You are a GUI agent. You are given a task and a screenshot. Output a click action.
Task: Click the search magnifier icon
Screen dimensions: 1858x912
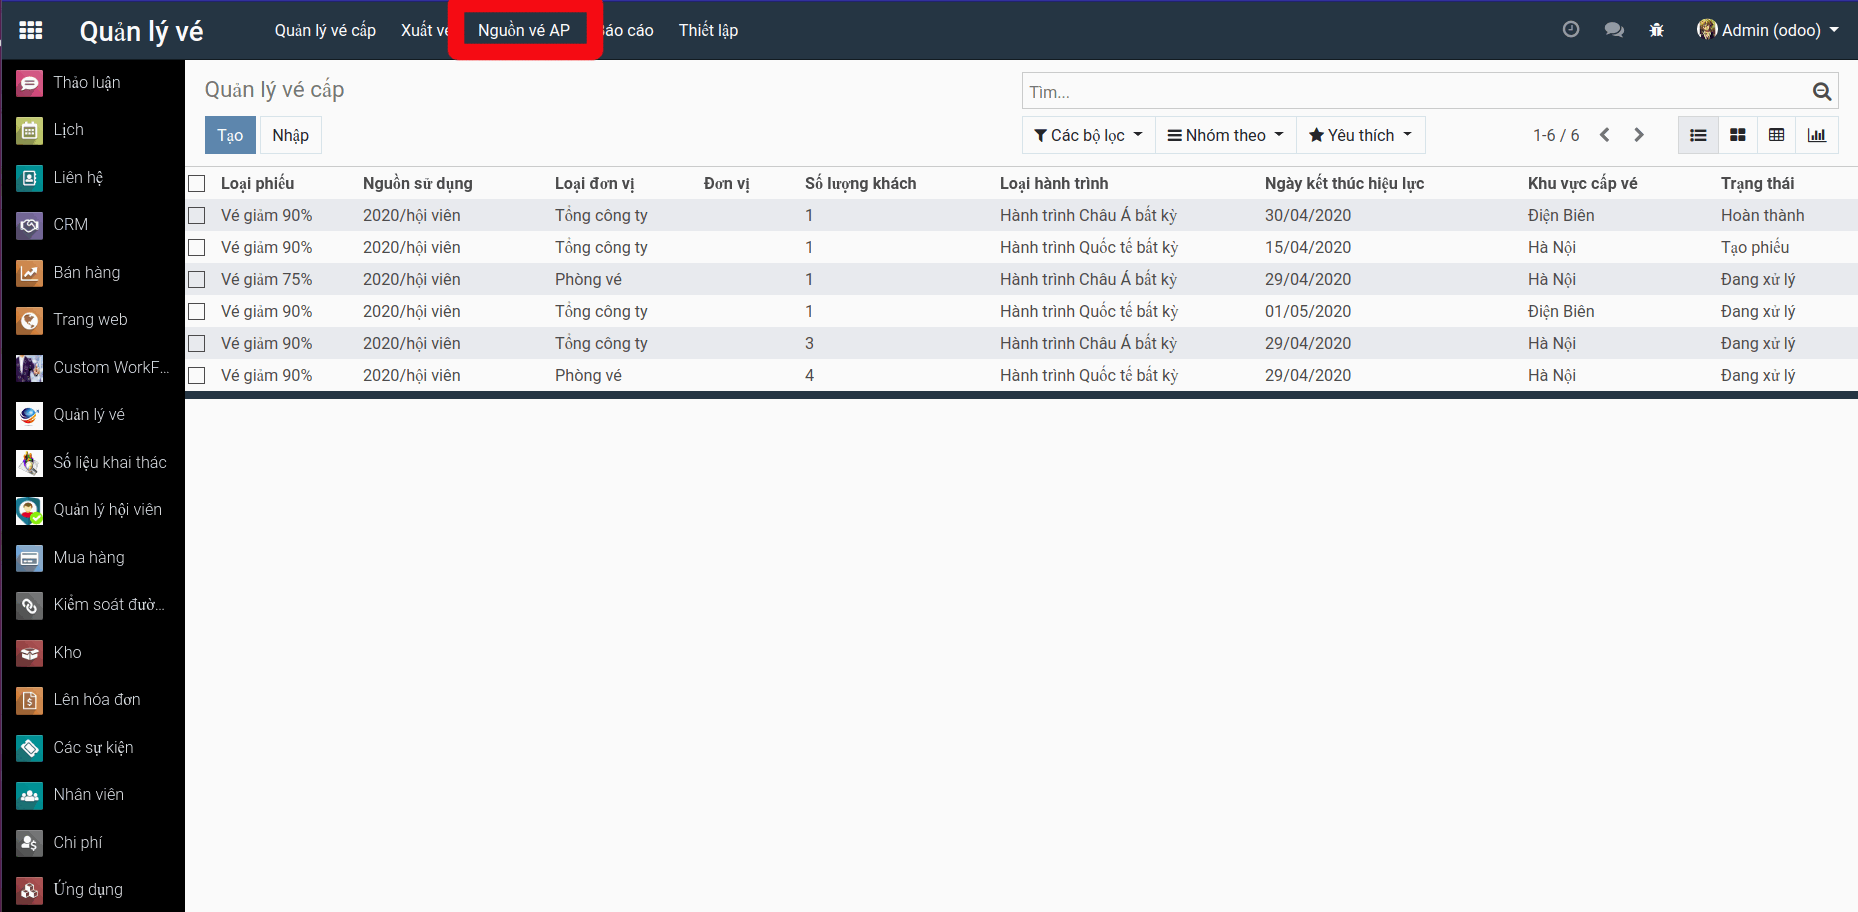click(x=1822, y=92)
